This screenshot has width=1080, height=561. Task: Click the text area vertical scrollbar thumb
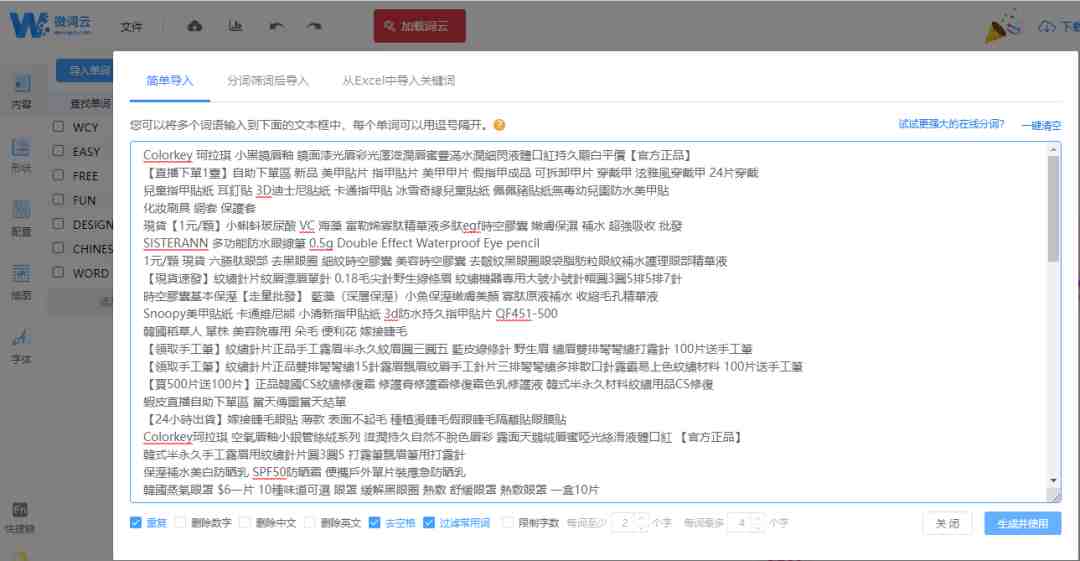coord(1054,209)
